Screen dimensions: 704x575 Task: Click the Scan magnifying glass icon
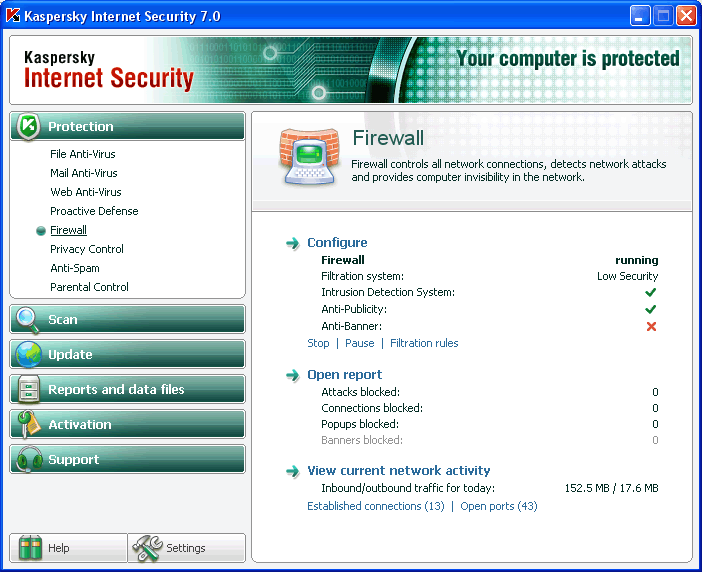[x=28, y=320]
